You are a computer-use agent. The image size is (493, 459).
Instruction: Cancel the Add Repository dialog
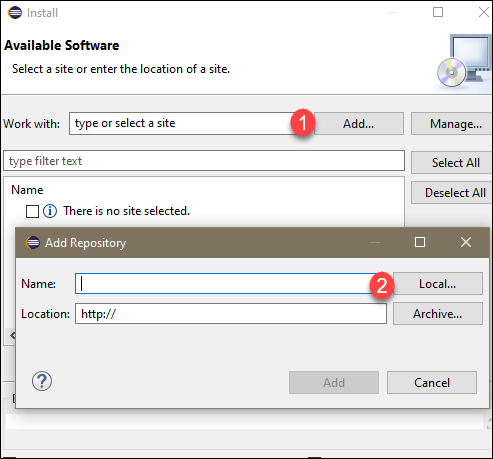[432, 383]
